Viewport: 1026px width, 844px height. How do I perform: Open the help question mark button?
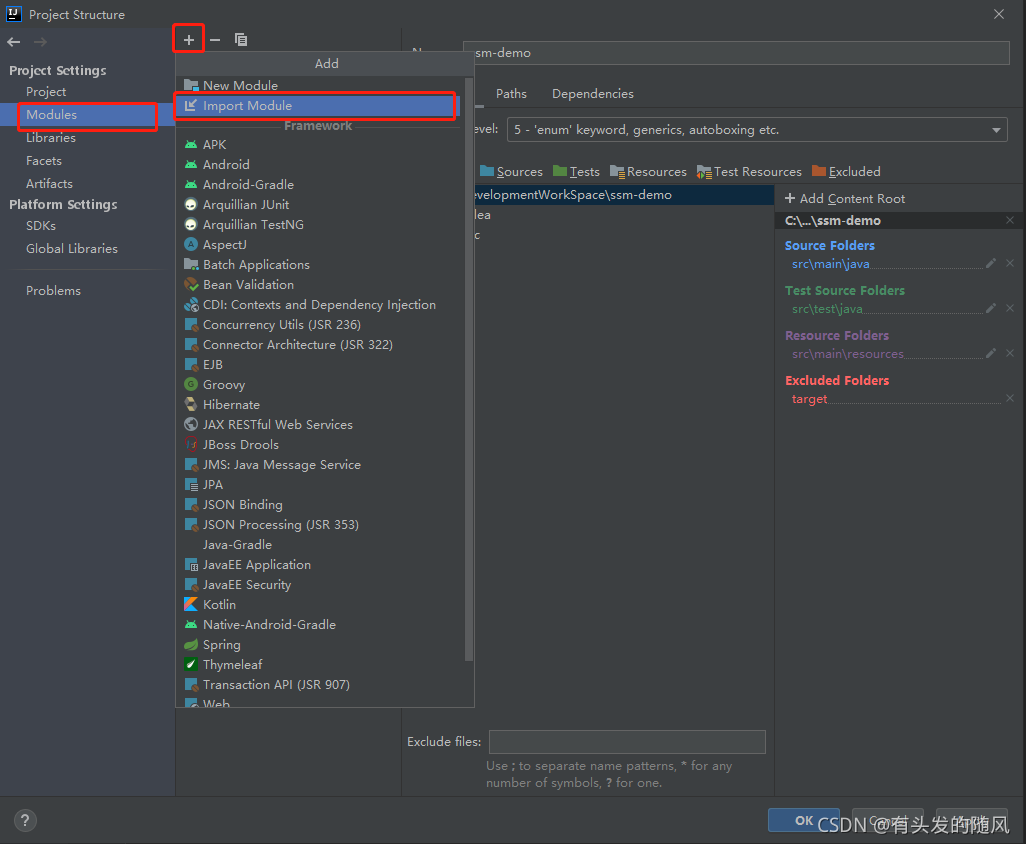[x=25, y=820]
